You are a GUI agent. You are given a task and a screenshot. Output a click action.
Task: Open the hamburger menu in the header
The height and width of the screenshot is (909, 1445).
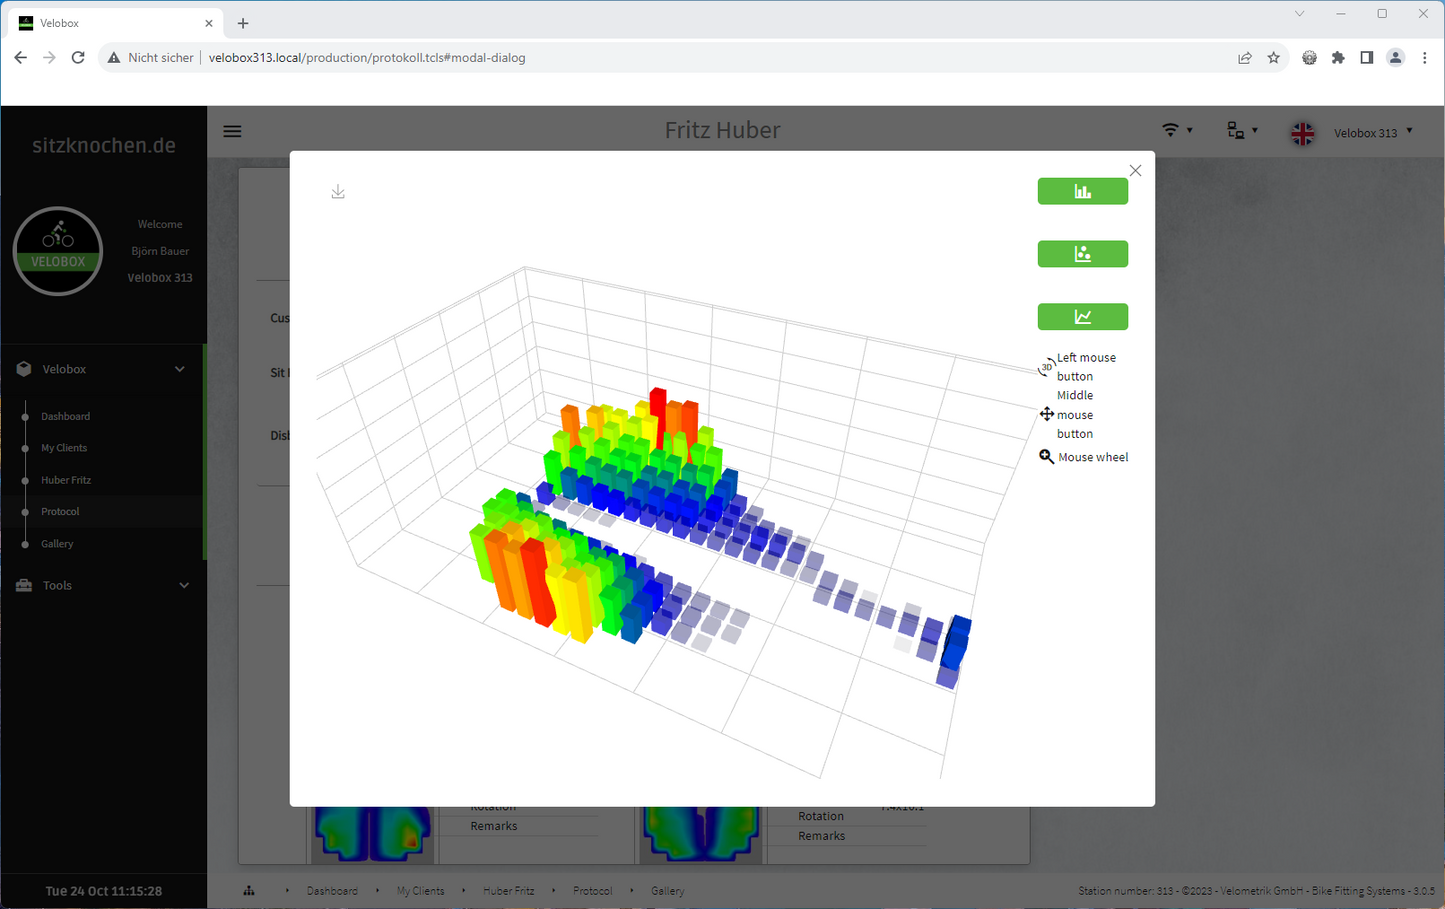point(232,131)
